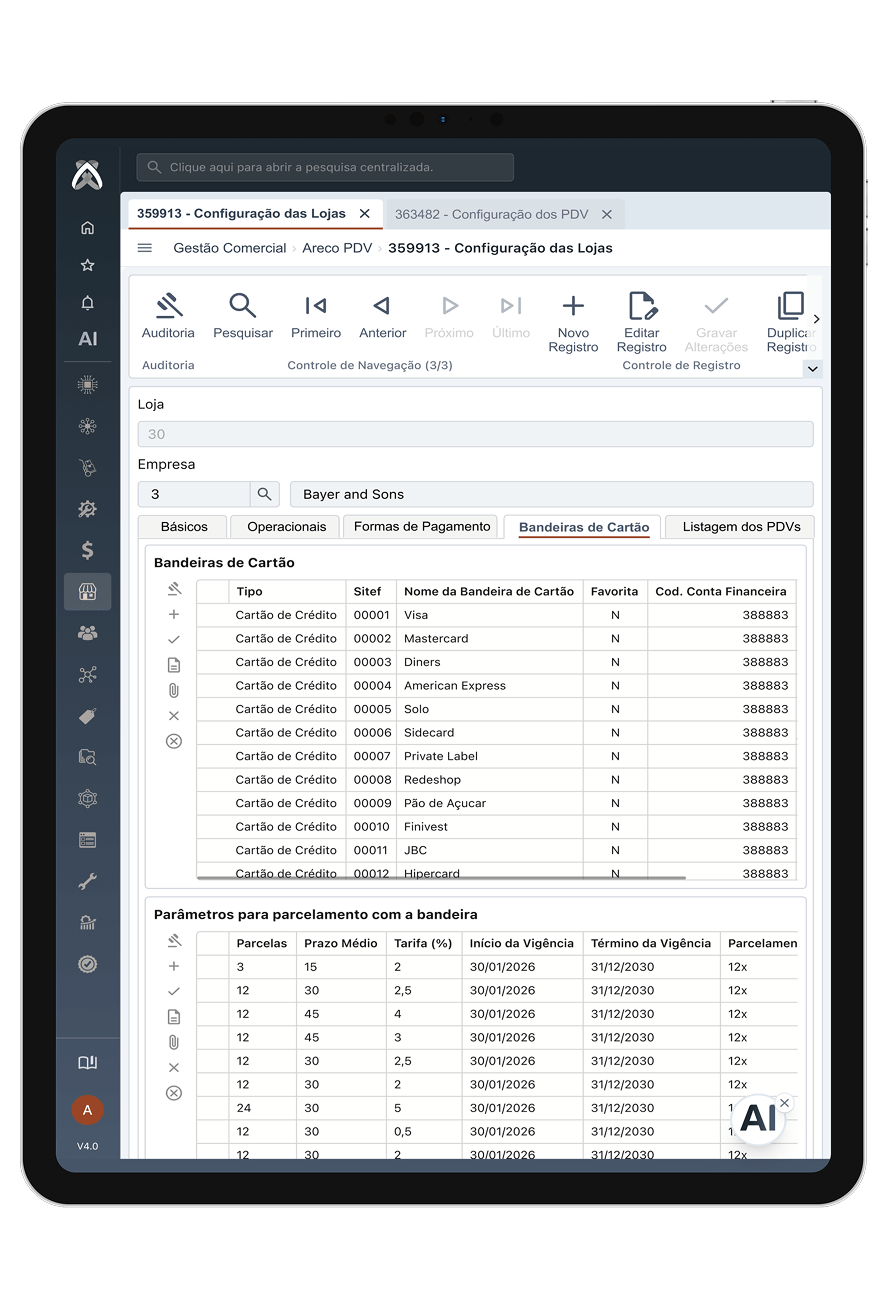Click circled X icon beside Bandeiras de Cartão grid

[174, 741]
